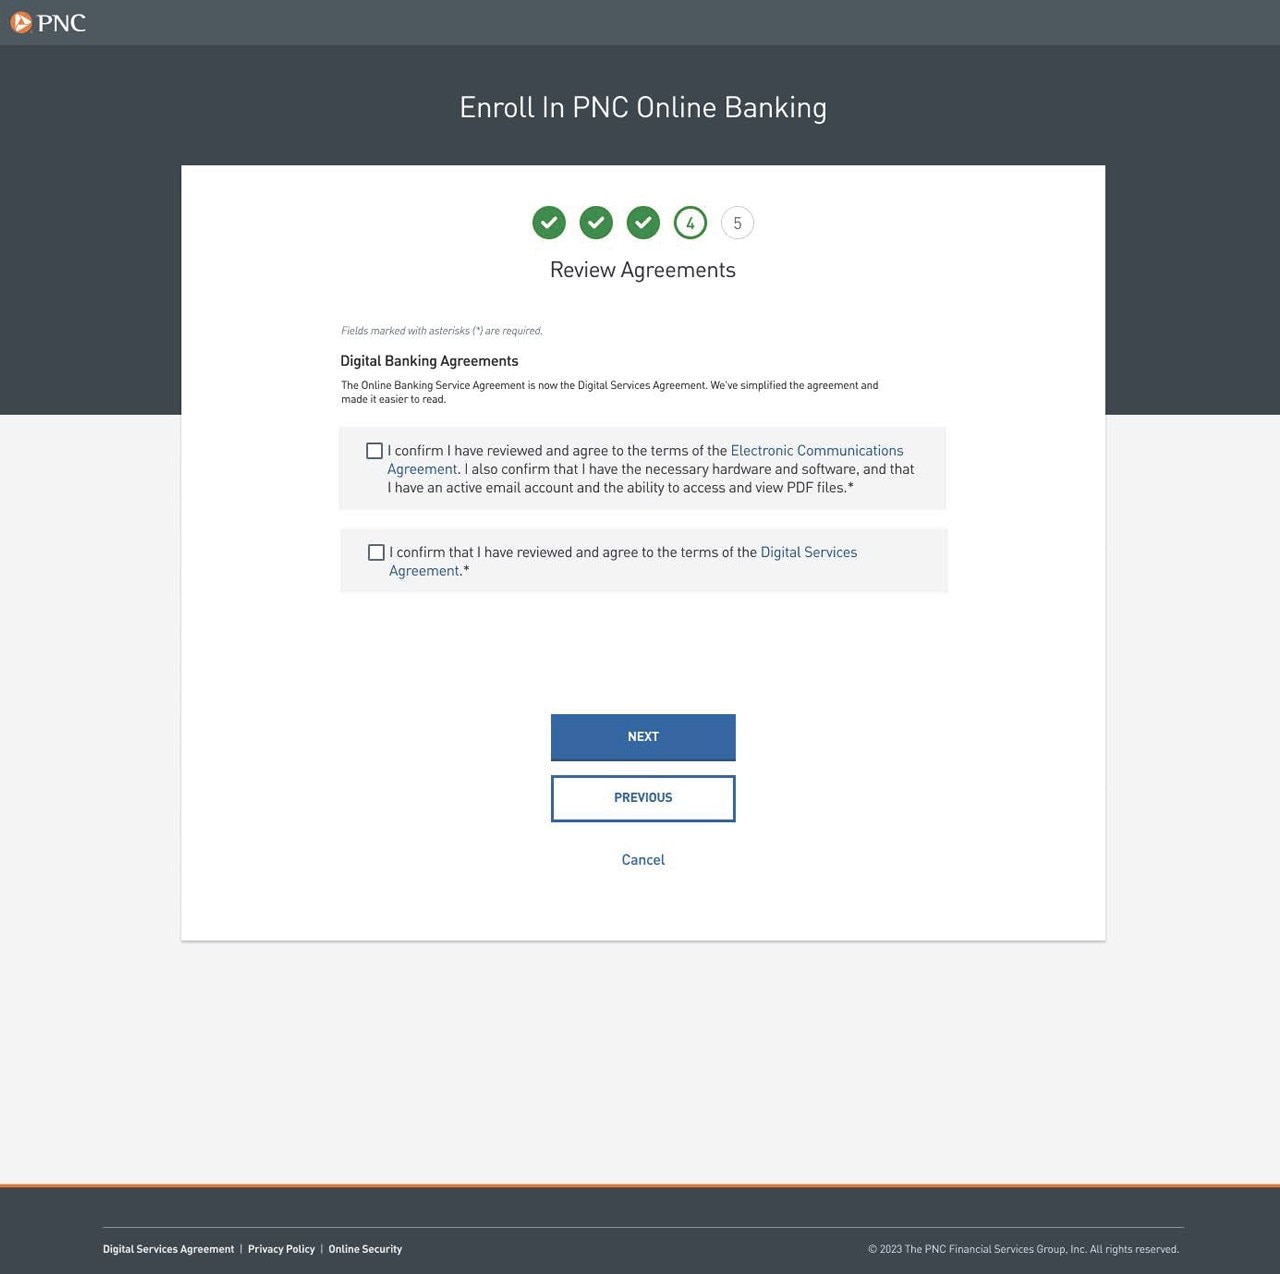Click the Enroll In PNC Online Banking title
The height and width of the screenshot is (1274, 1280).
(643, 108)
